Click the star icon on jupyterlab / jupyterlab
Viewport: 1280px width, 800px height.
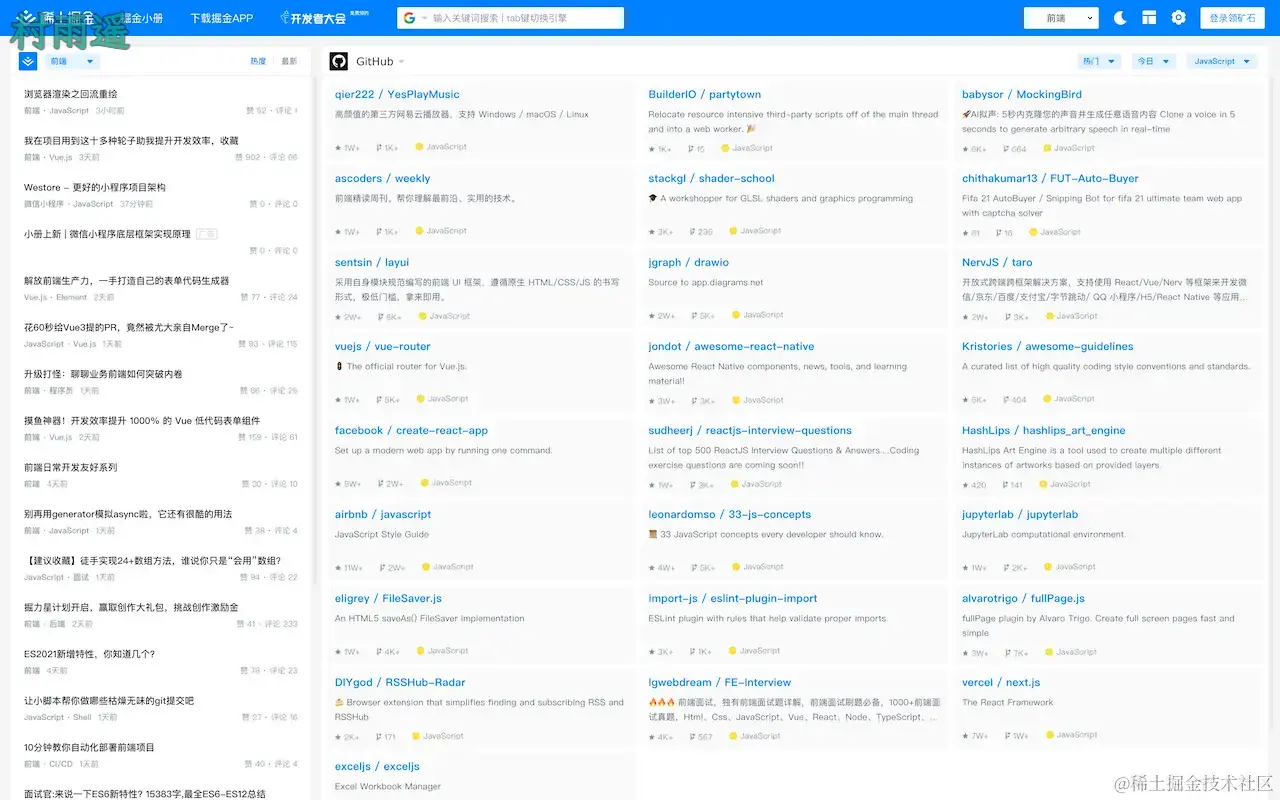(966, 568)
